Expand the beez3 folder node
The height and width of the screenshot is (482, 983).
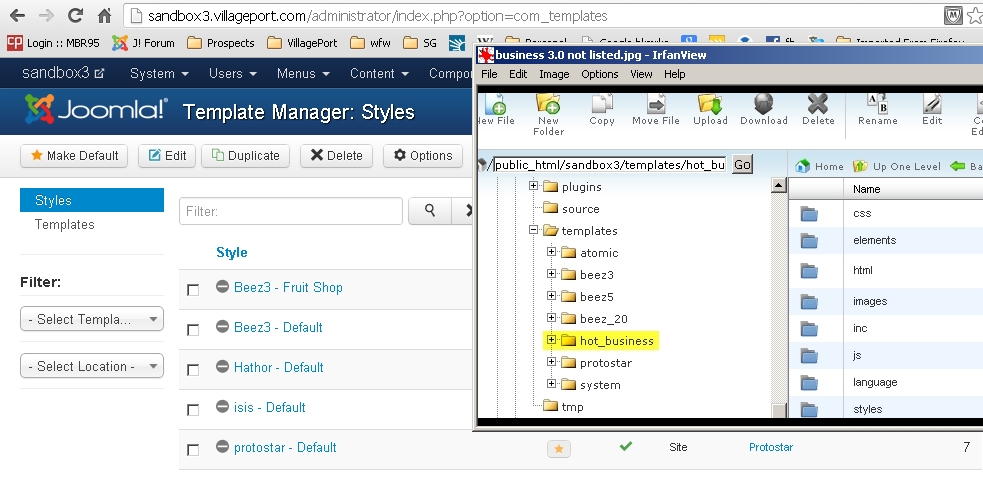552,273
